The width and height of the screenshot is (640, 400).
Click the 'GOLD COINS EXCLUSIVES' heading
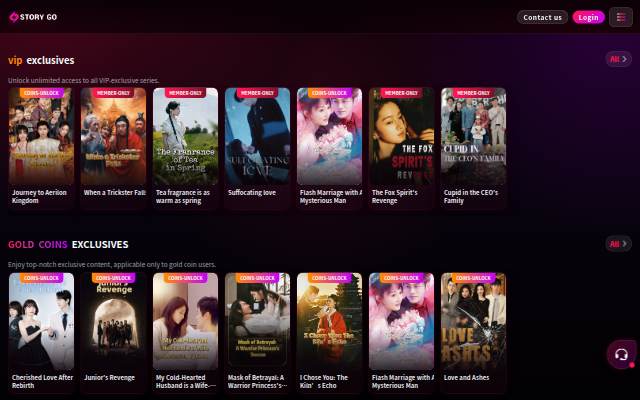[x=68, y=244]
